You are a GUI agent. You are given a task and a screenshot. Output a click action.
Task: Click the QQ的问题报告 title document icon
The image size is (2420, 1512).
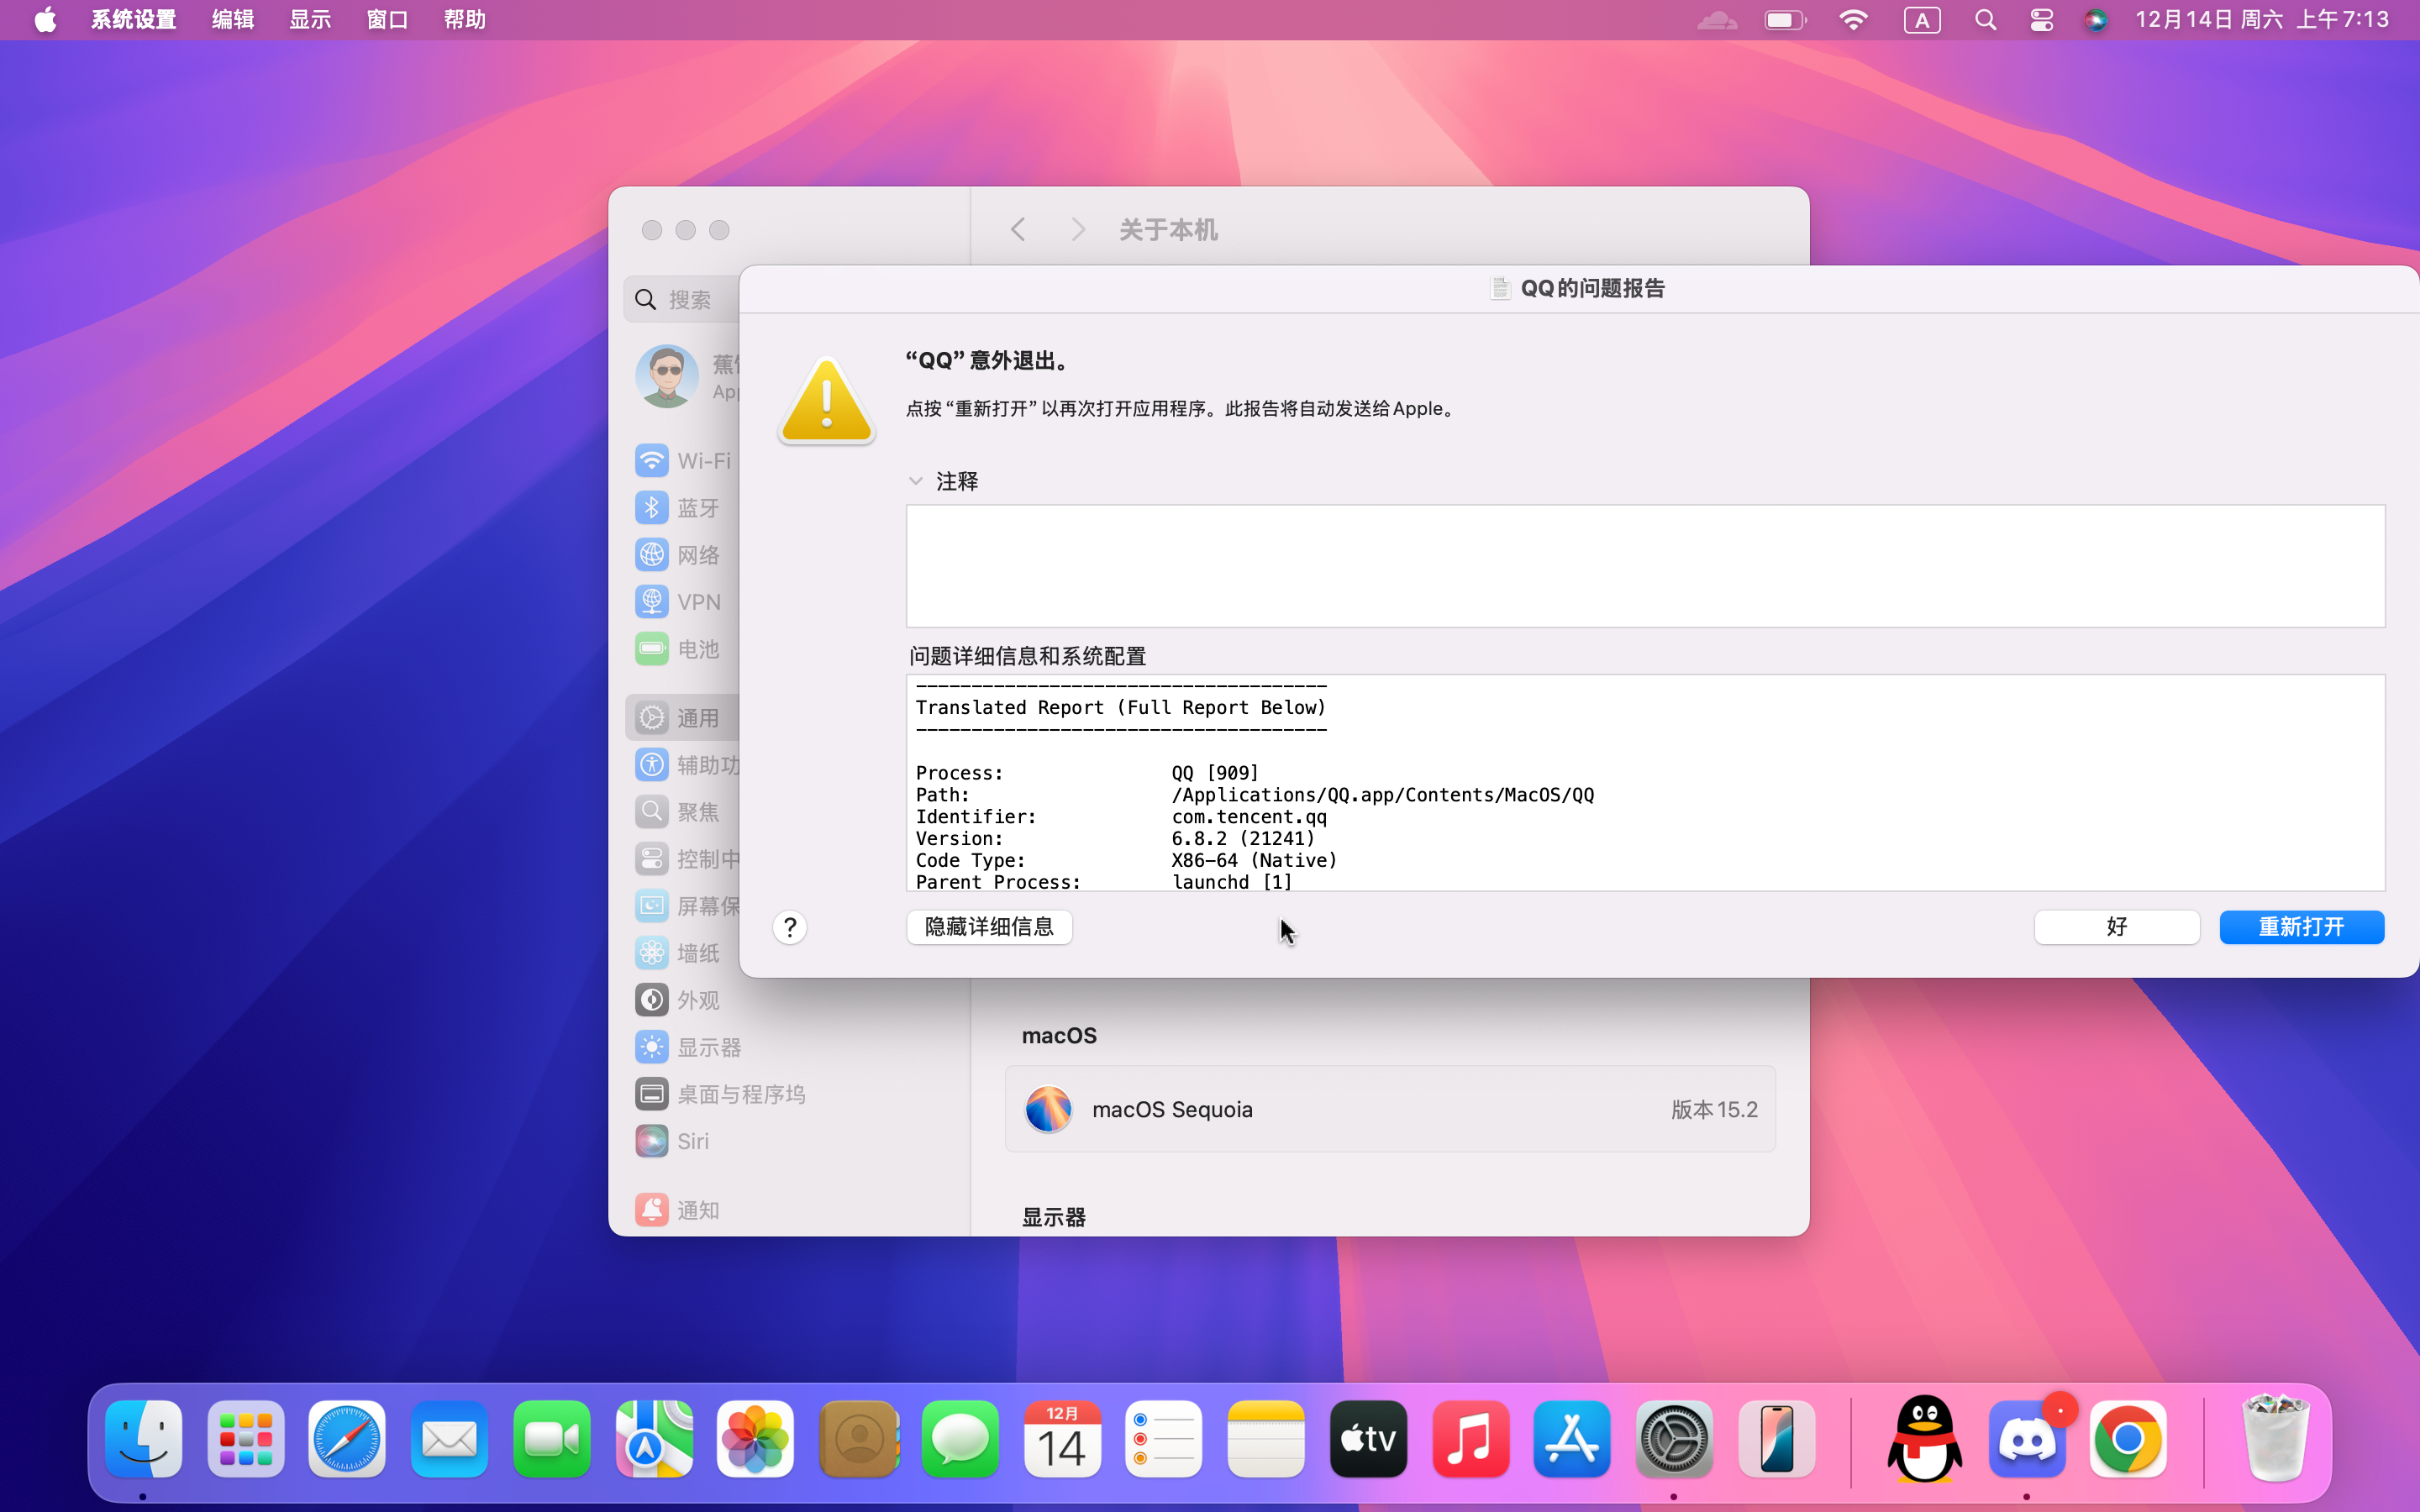(1499, 288)
